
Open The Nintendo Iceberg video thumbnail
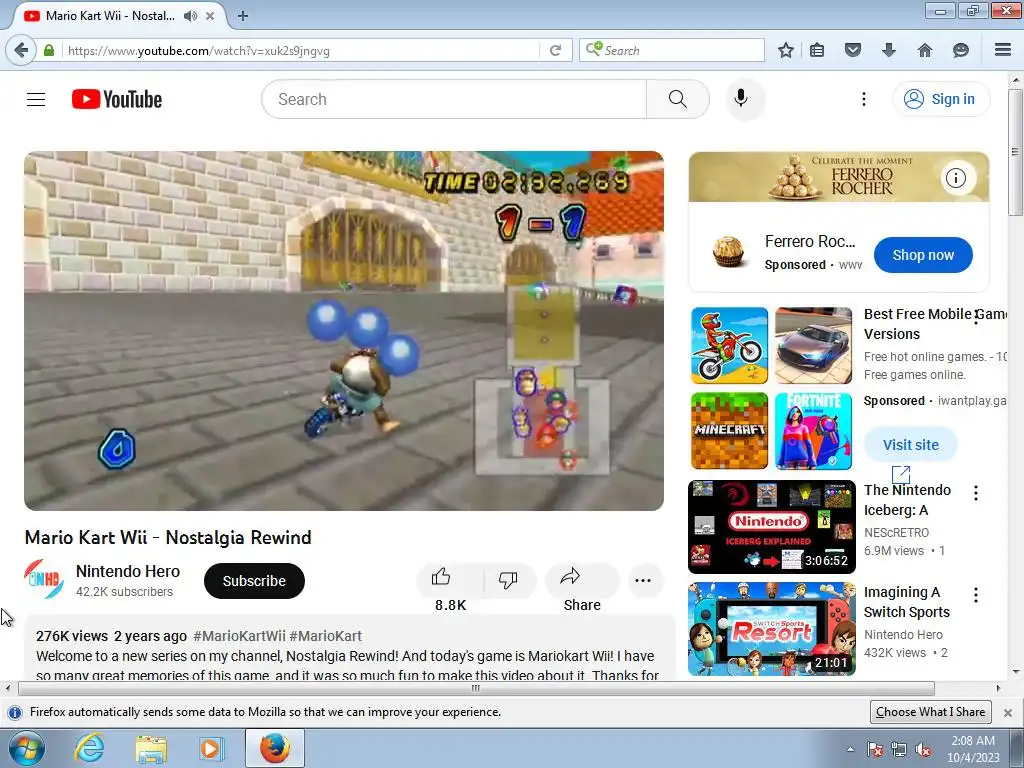(x=771, y=527)
